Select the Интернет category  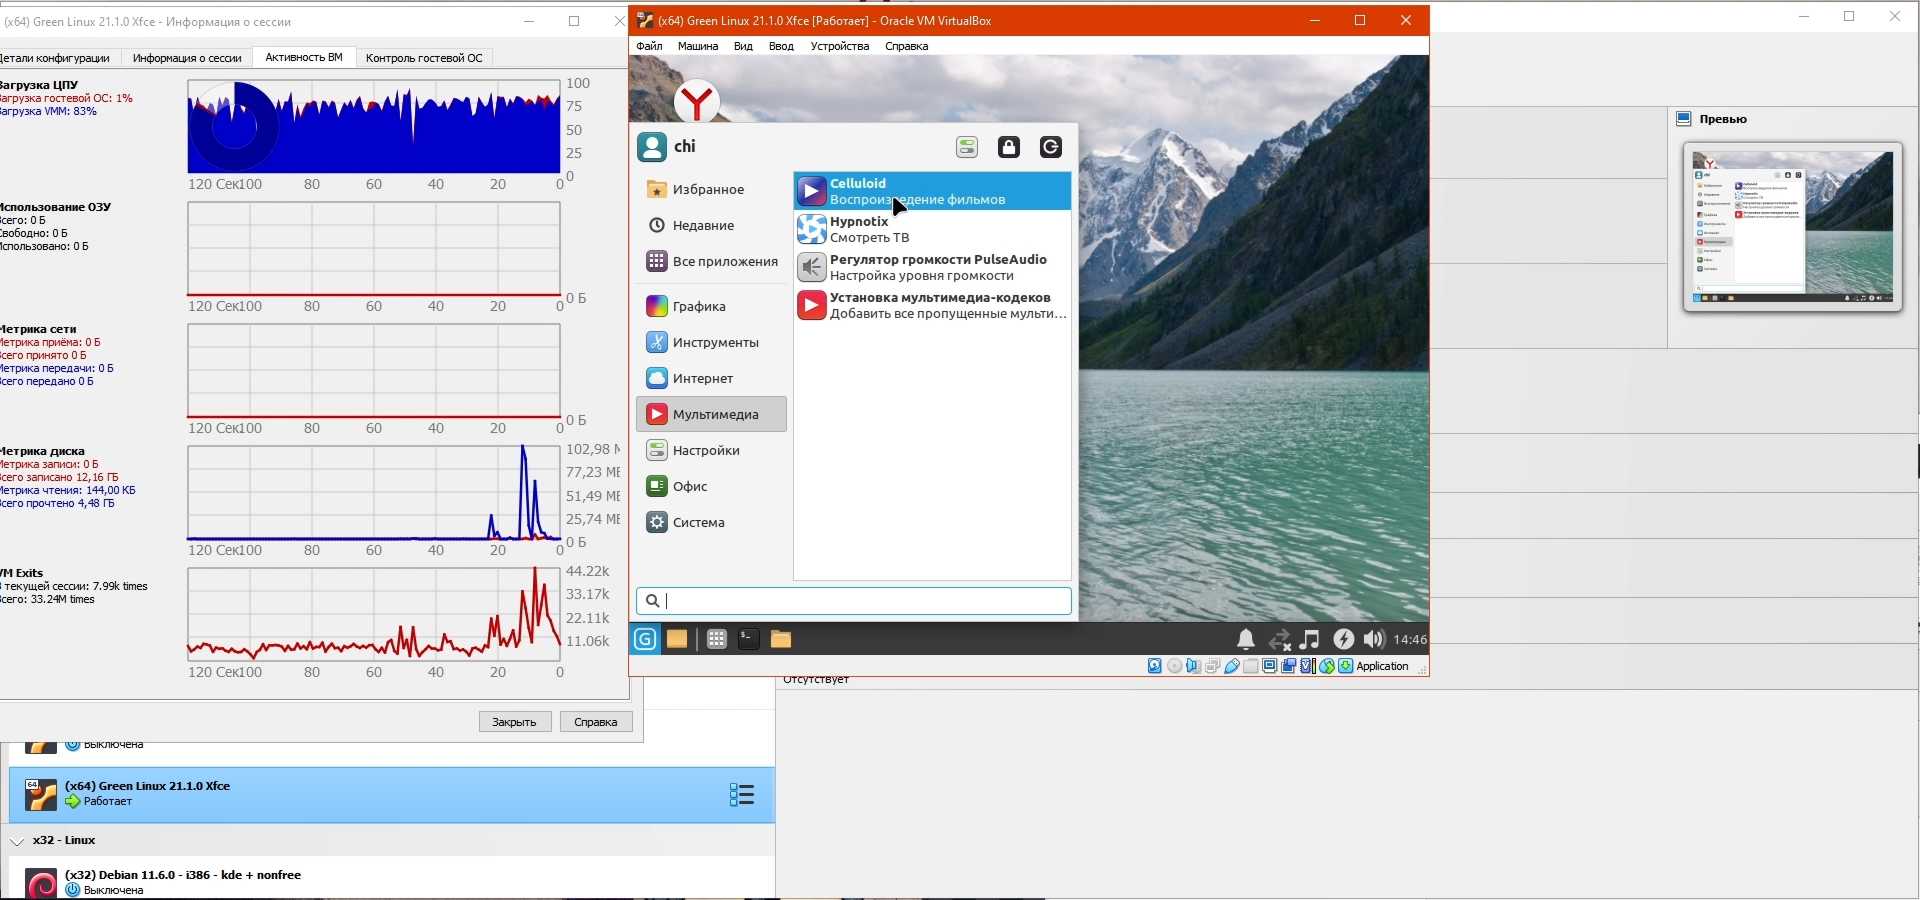(x=711, y=379)
